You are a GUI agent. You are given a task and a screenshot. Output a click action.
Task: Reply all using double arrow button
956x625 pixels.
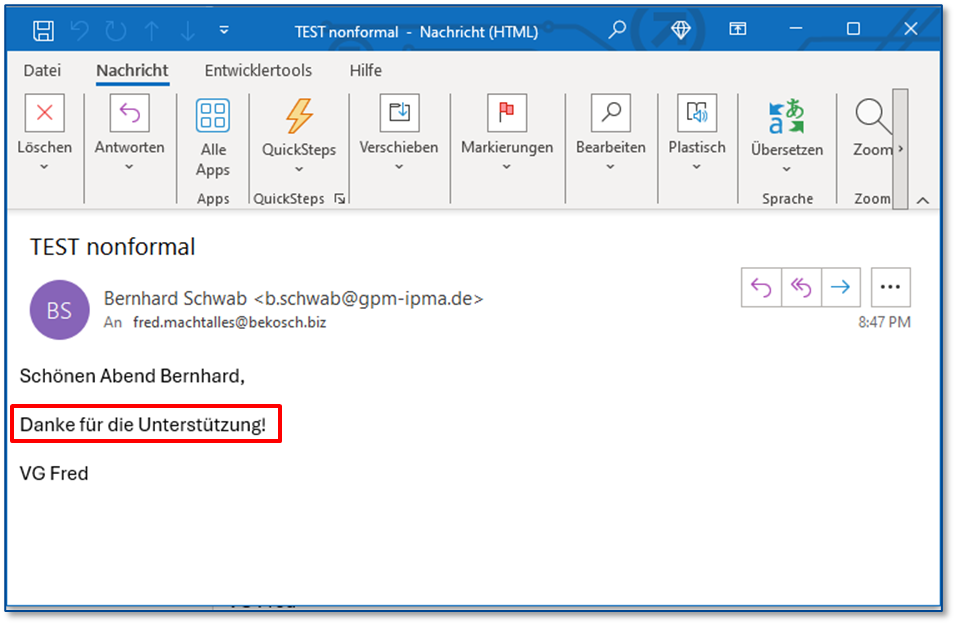point(801,287)
